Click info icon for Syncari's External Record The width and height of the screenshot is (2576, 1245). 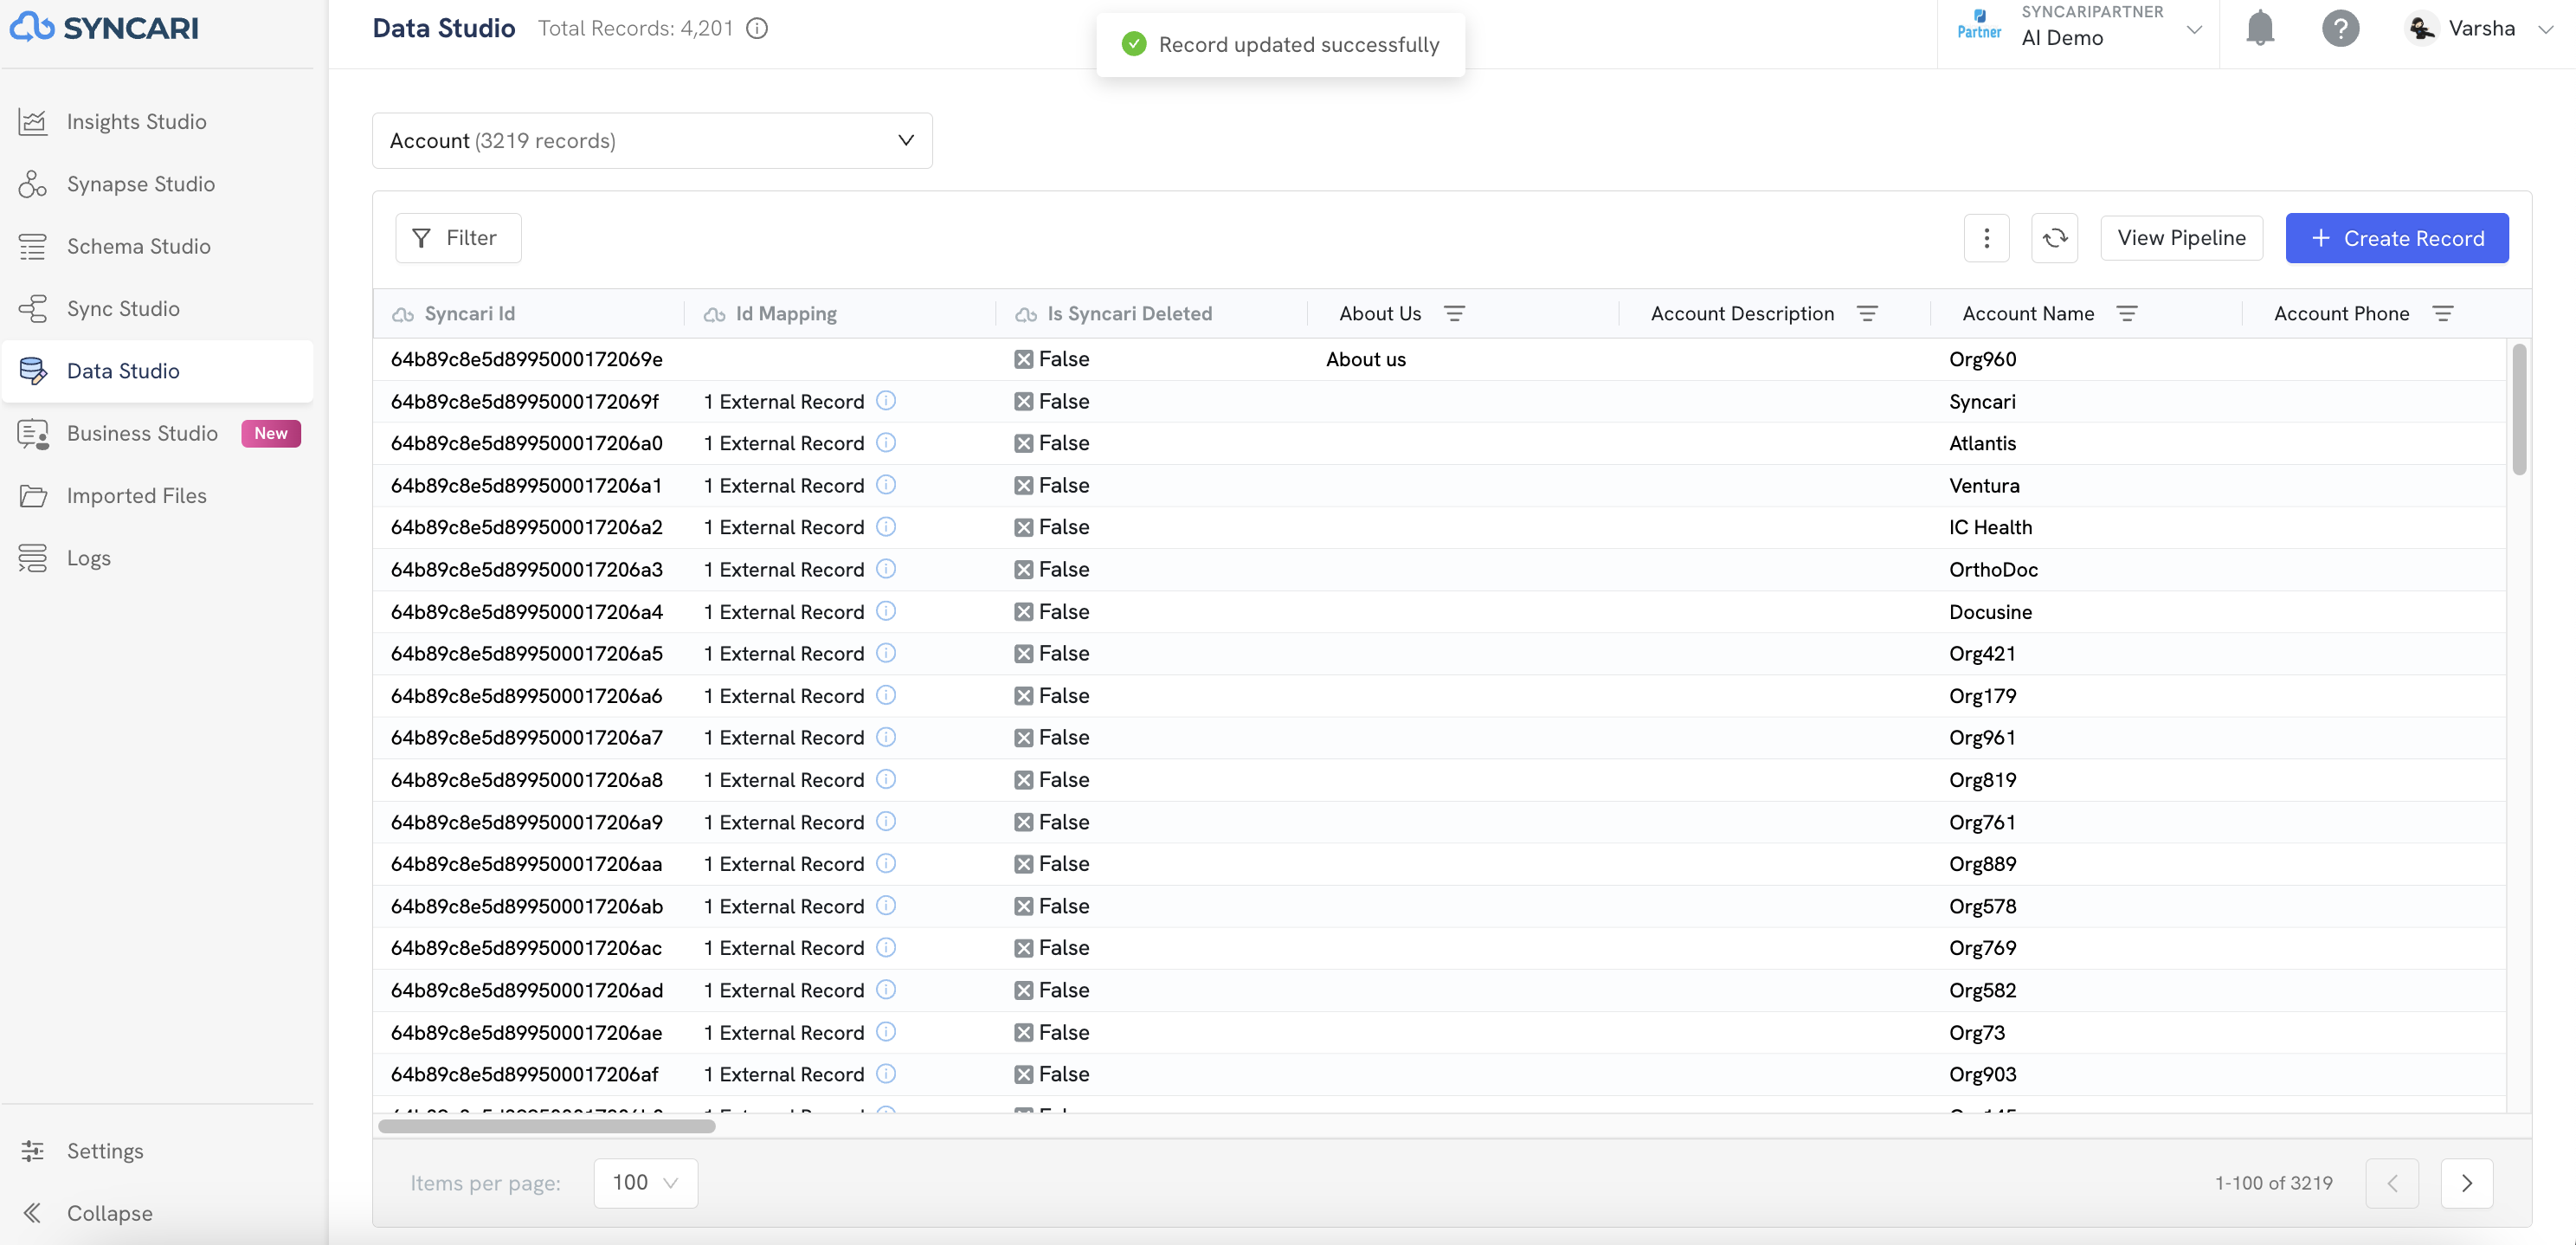coord(886,401)
